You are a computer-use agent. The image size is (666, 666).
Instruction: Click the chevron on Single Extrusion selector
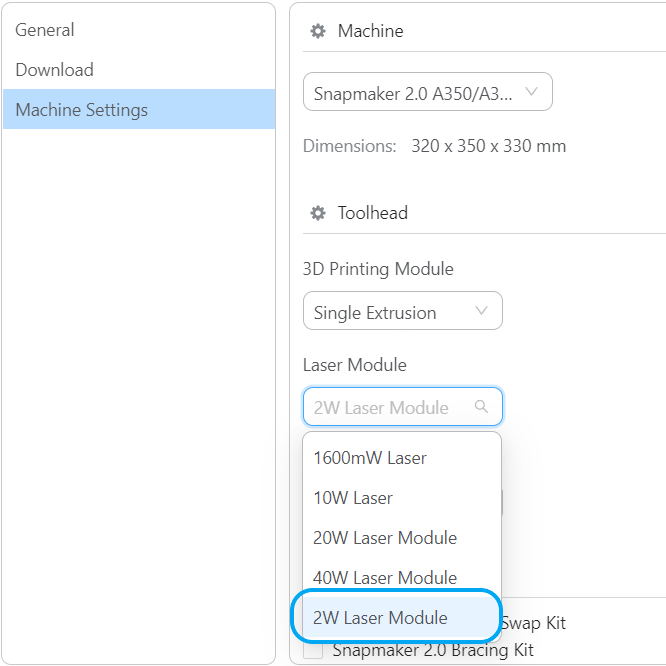tap(482, 311)
